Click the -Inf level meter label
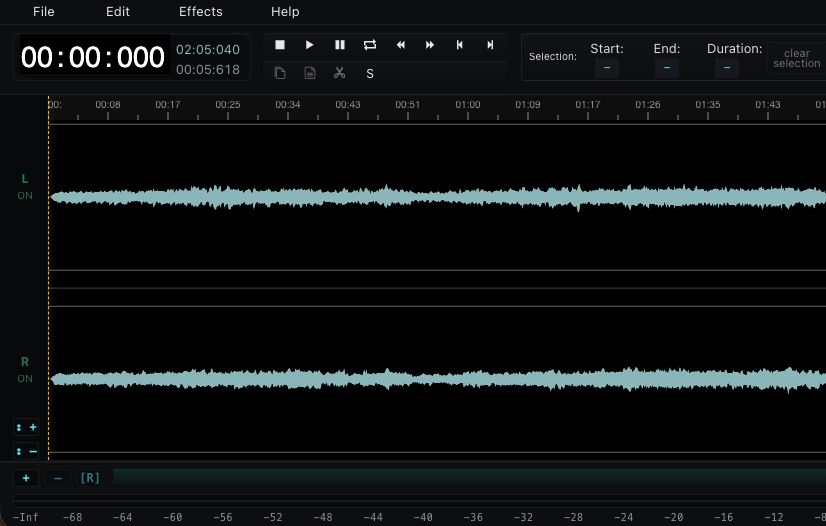This screenshot has height=526, width=826. pyautogui.click(x=25, y=517)
